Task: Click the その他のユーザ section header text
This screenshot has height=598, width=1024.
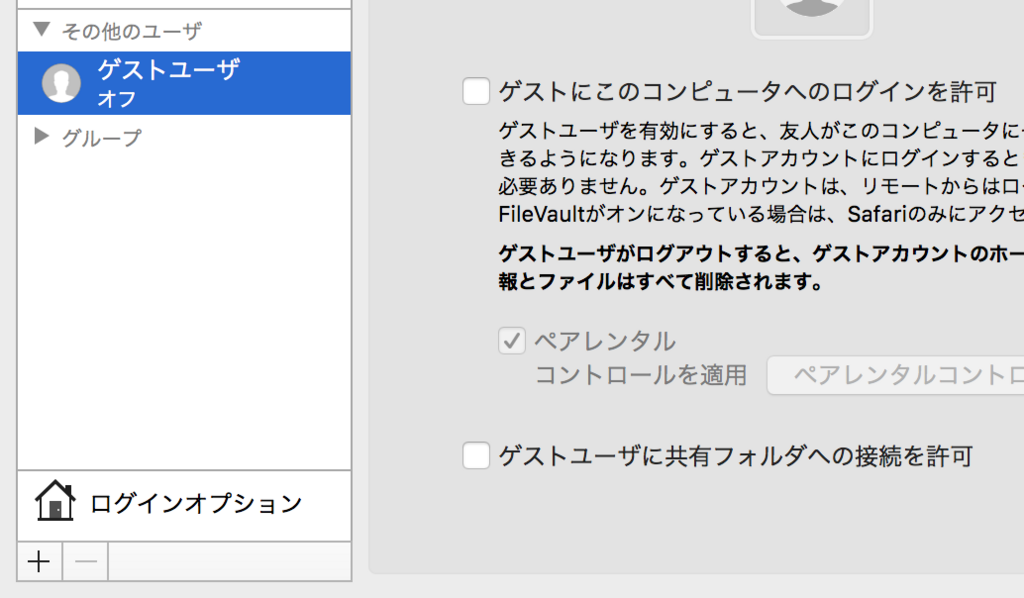Action: pos(131,31)
